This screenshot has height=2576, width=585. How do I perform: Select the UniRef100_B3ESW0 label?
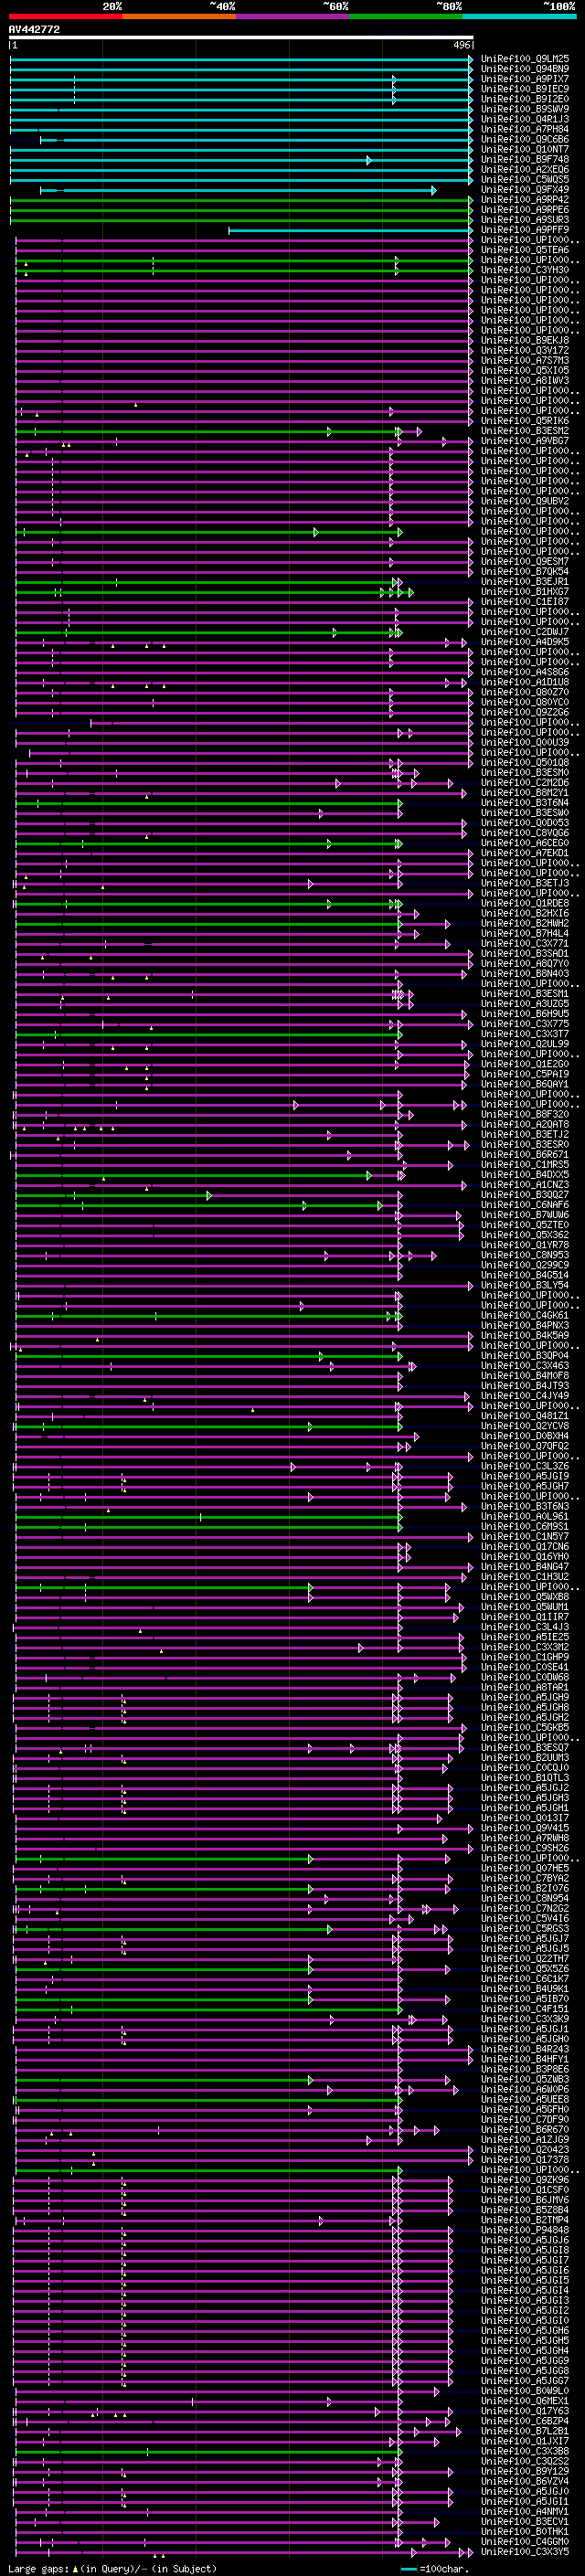[525, 813]
